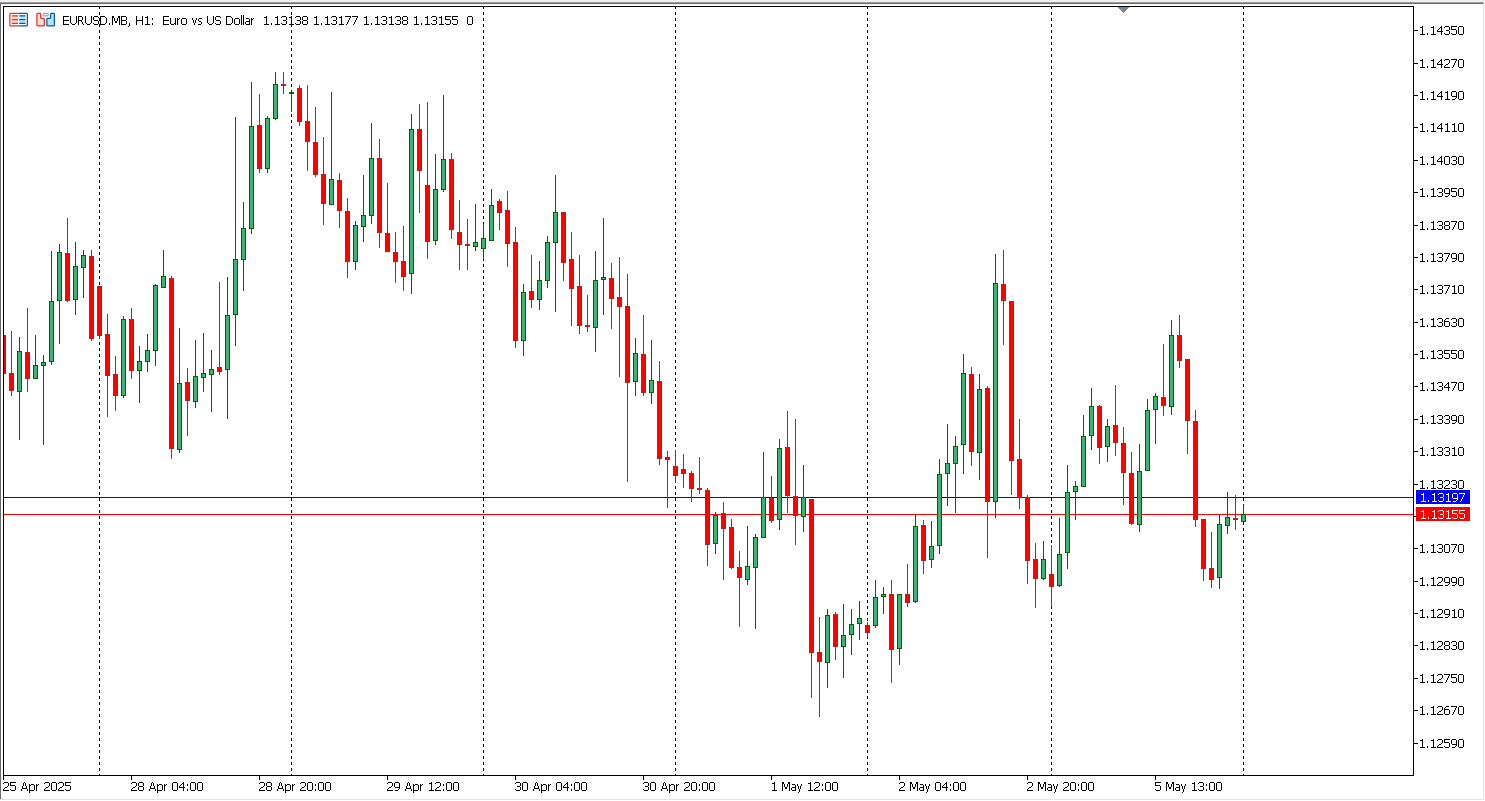This screenshot has height=801, width=1485.
Task: Click the 1.13390 price scale label
Action: [1444, 419]
